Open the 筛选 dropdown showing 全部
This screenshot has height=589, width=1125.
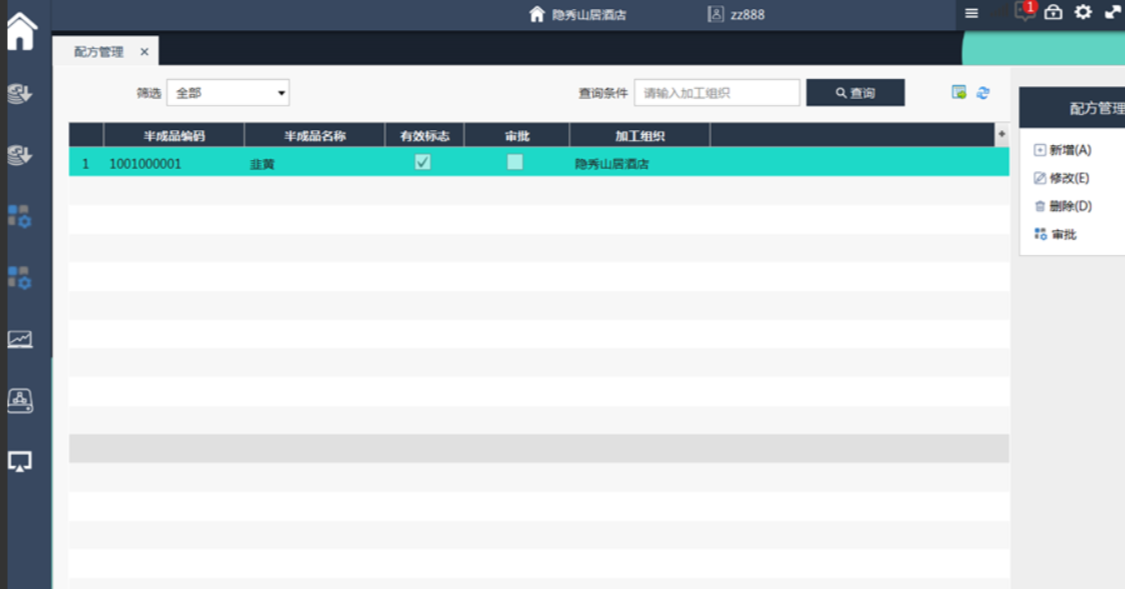click(x=228, y=93)
